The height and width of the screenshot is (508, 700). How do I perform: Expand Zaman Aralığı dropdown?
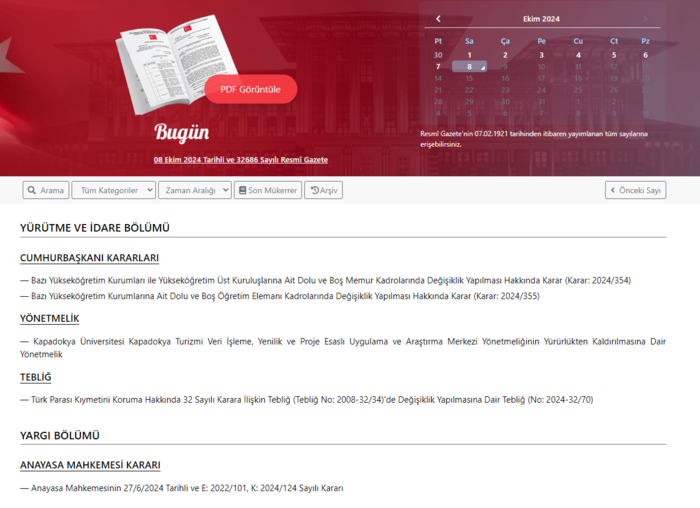pyautogui.click(x=195, y=190)
